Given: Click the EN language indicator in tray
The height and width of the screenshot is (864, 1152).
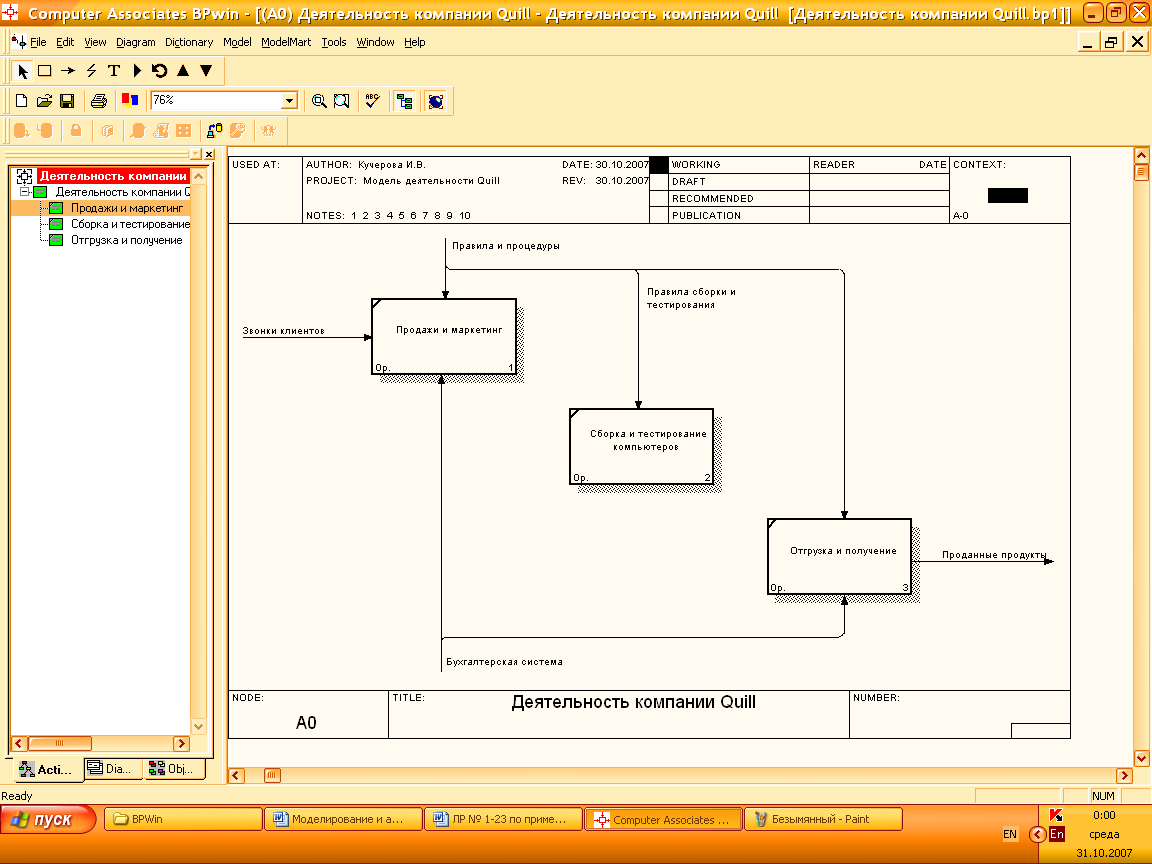Looking at the screenshot, I should 1009,834.
